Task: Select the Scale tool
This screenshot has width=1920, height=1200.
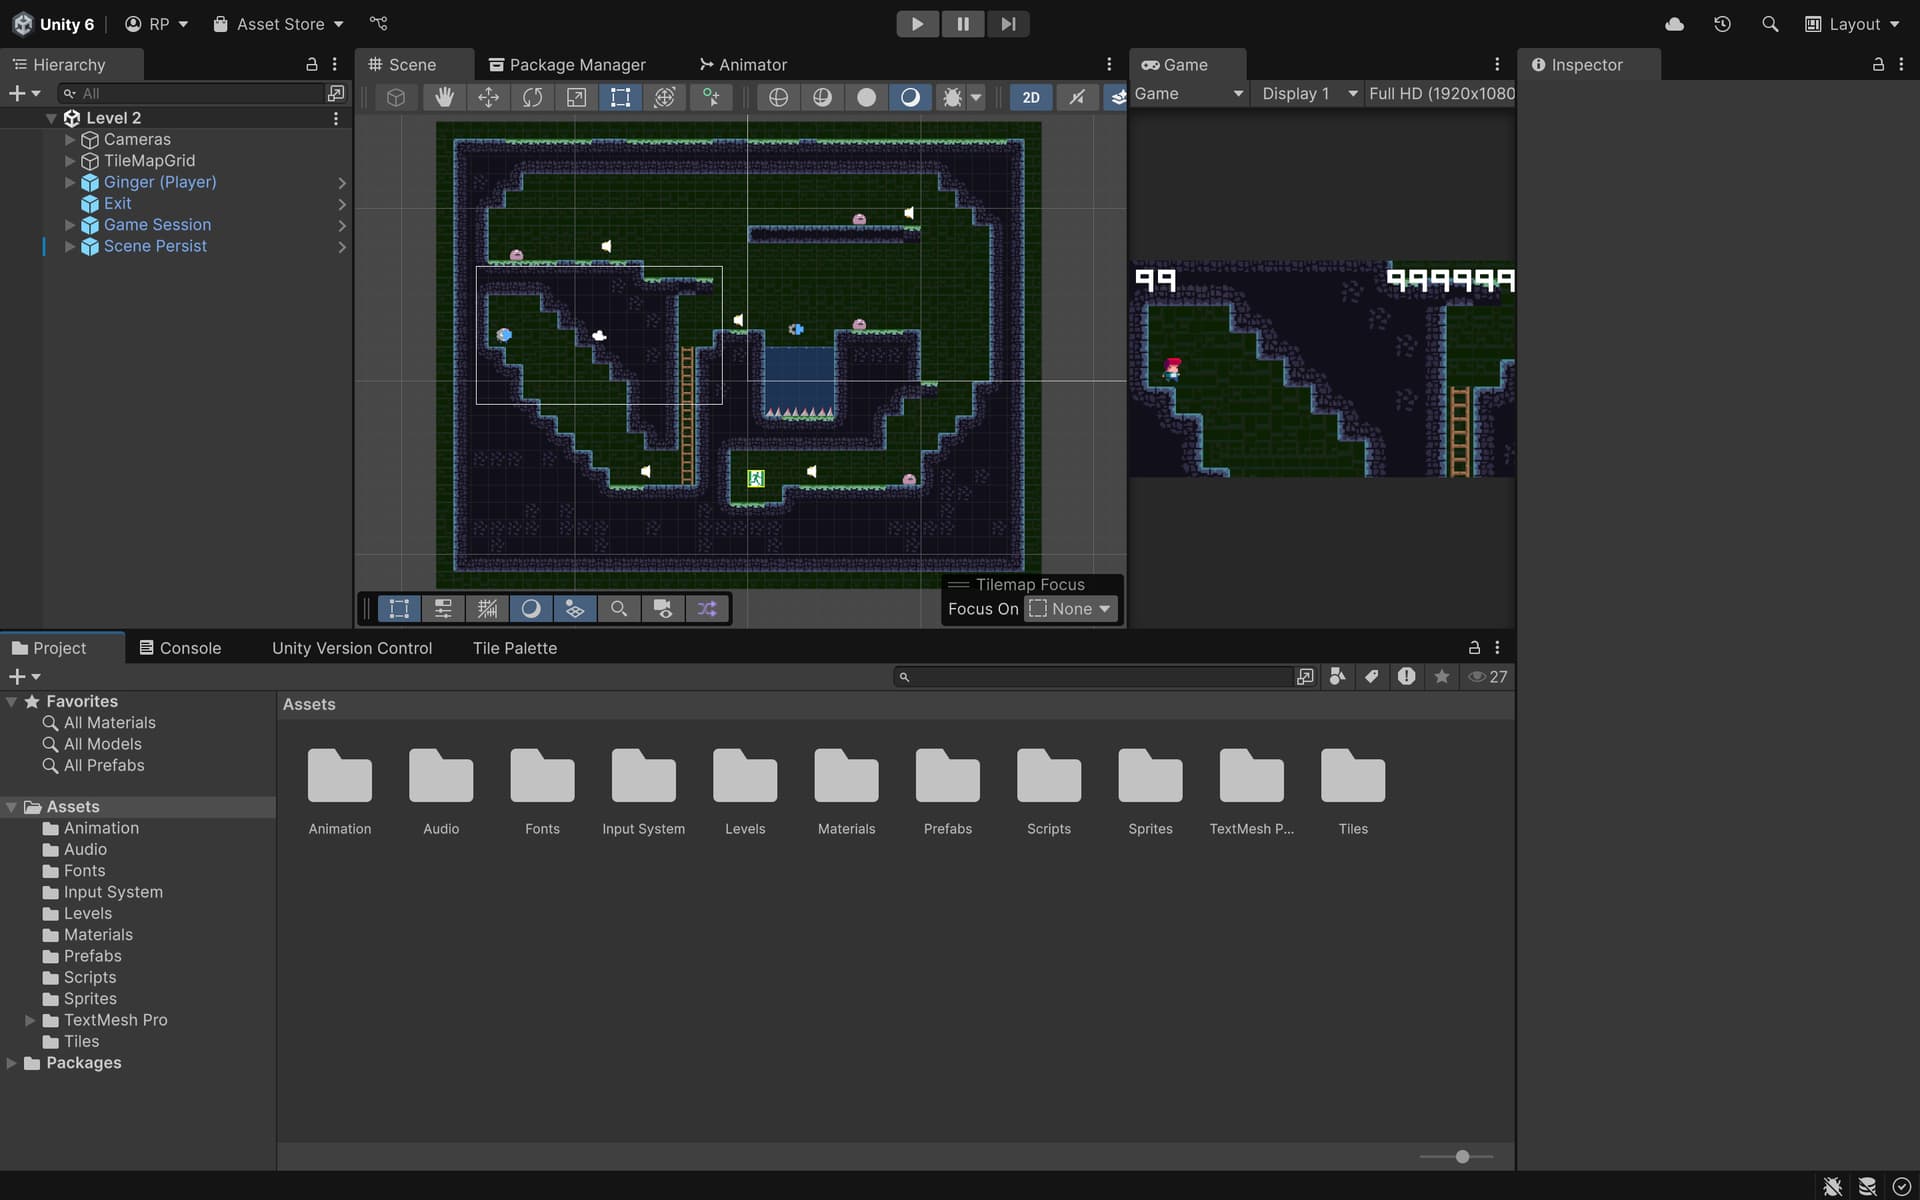Action: (x=576, y=97)
